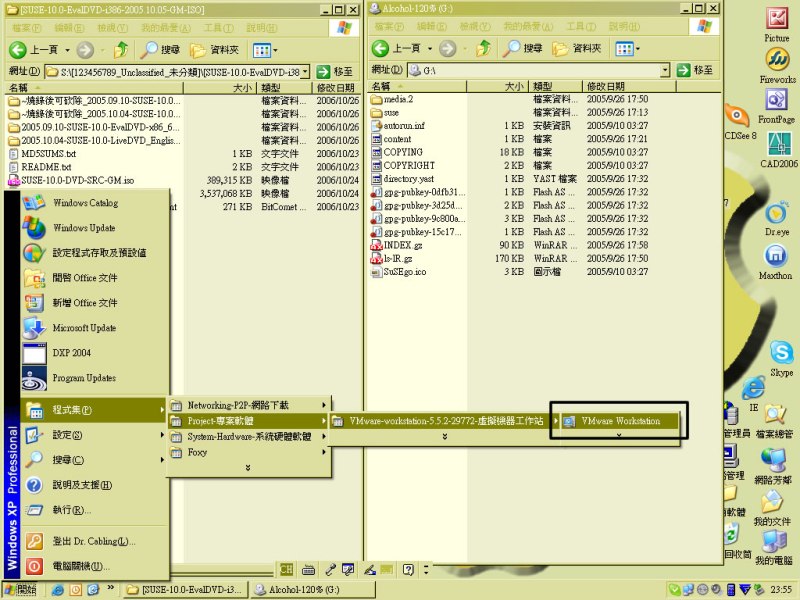Screen dimensions: 800x600
Task: Open the System-Hardware-系統硬體軟體 submenu
Action: [248, 437]
